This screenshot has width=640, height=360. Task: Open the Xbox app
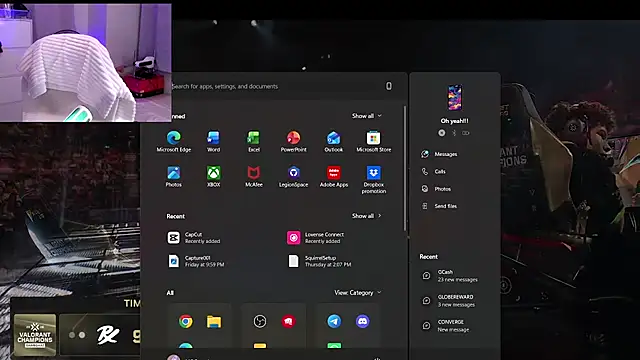click(213, 176)
